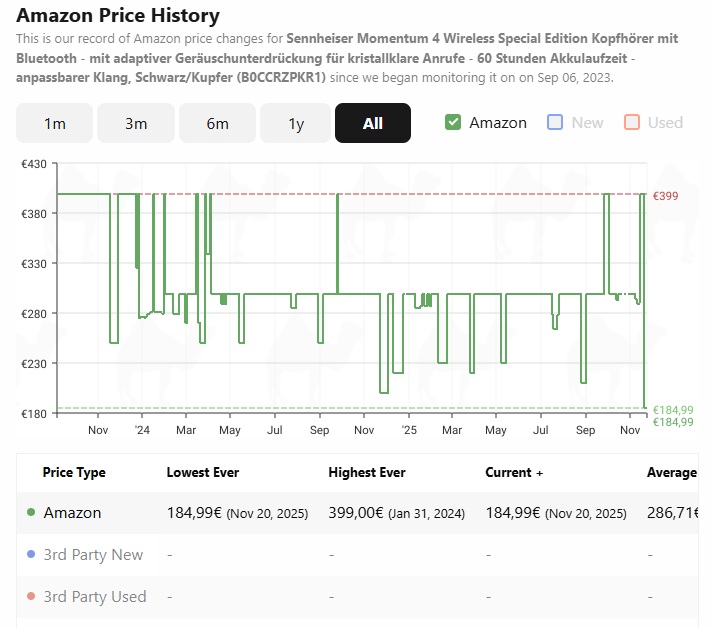The image size is (712, 628).
Task: Click the Sennheiser Momentum 4 product title text
Action: 347,58
